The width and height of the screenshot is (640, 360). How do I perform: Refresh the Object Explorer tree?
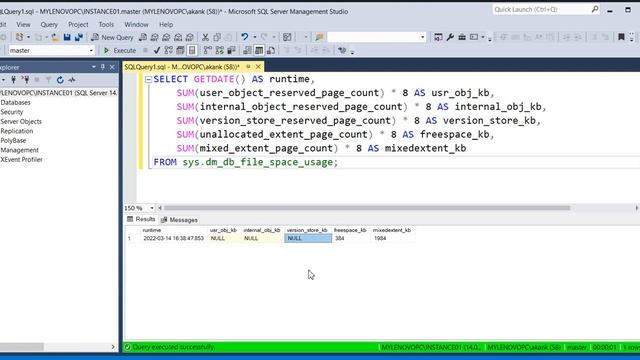coord(60,80)
